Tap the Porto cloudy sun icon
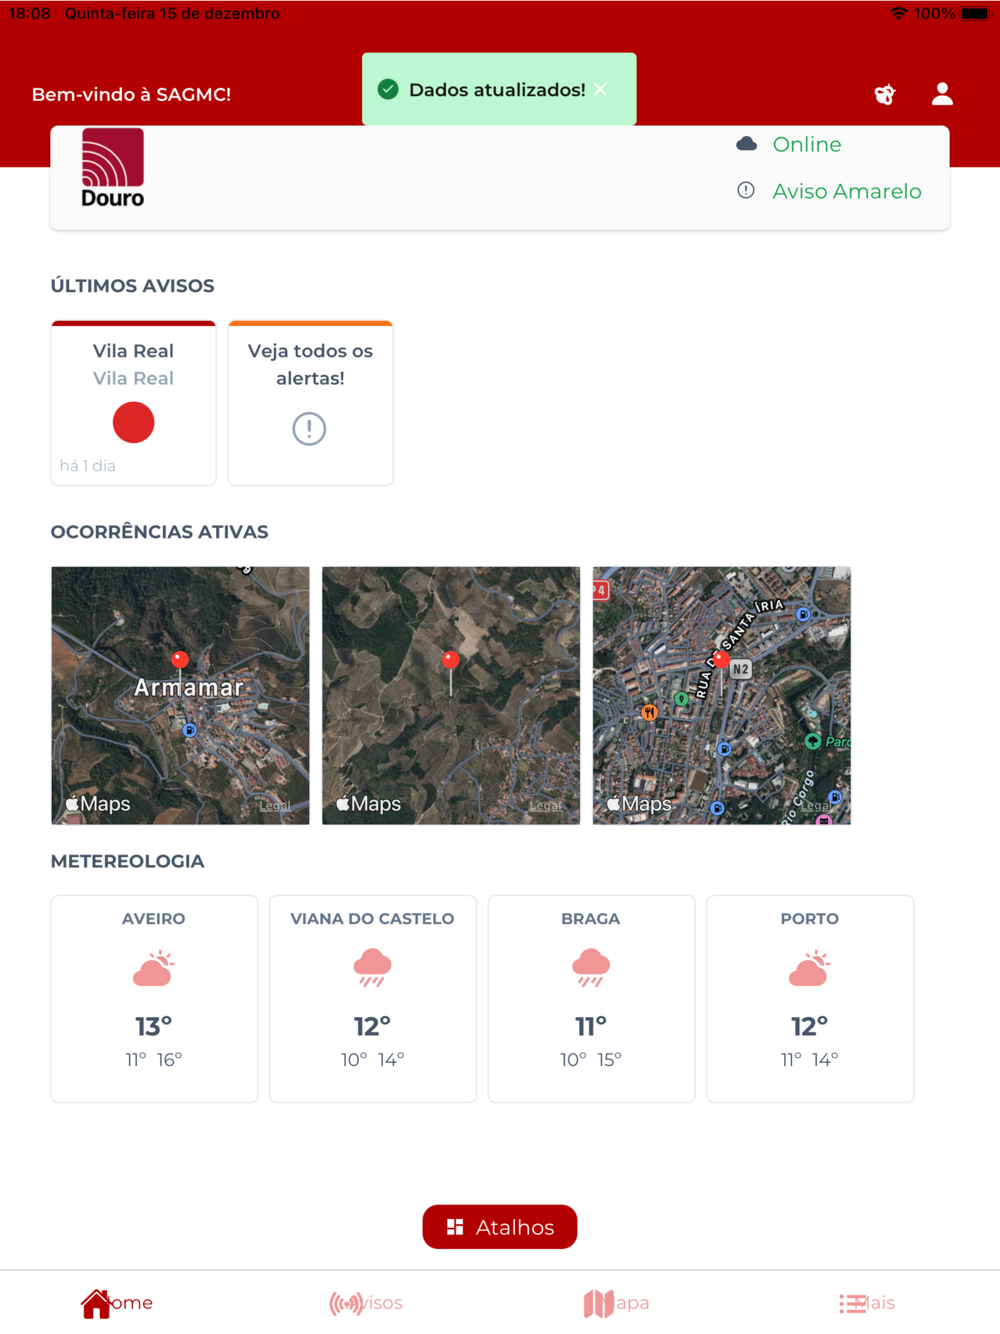The width and height of the screenshot is (1000, 1334). coord(809,968)
